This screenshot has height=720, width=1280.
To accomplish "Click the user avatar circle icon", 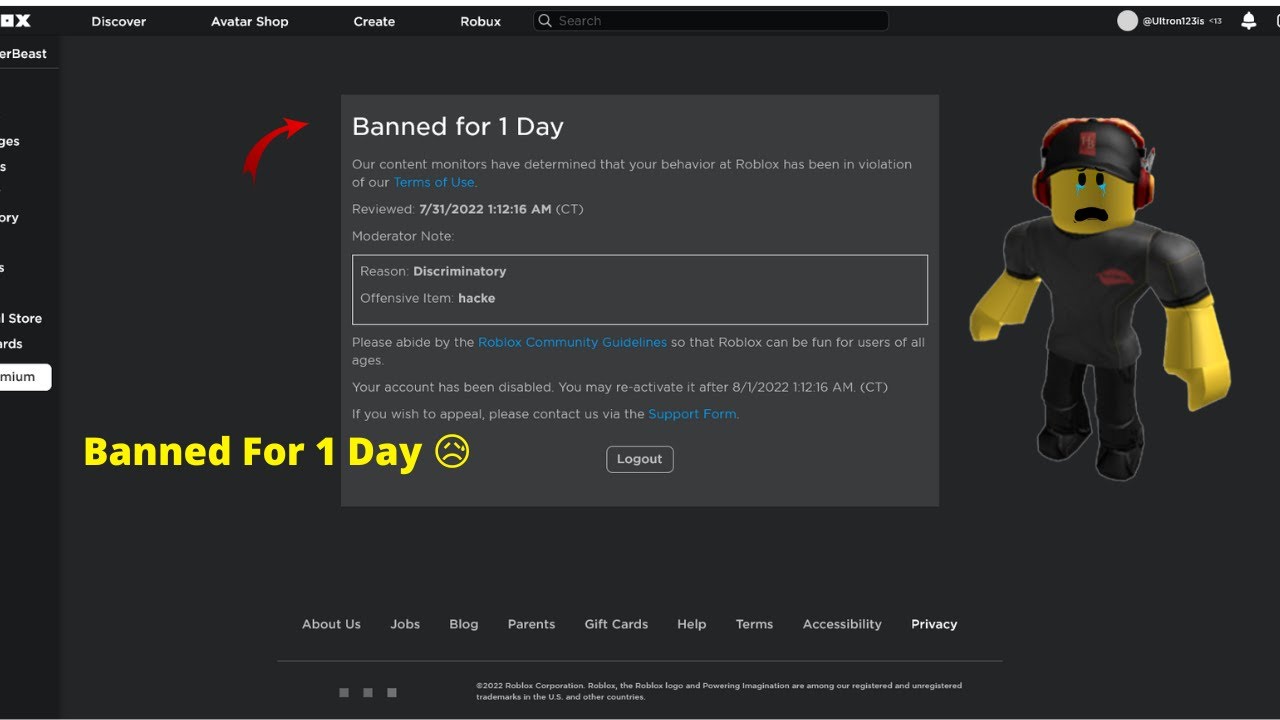I will (x=1127, y=21).
